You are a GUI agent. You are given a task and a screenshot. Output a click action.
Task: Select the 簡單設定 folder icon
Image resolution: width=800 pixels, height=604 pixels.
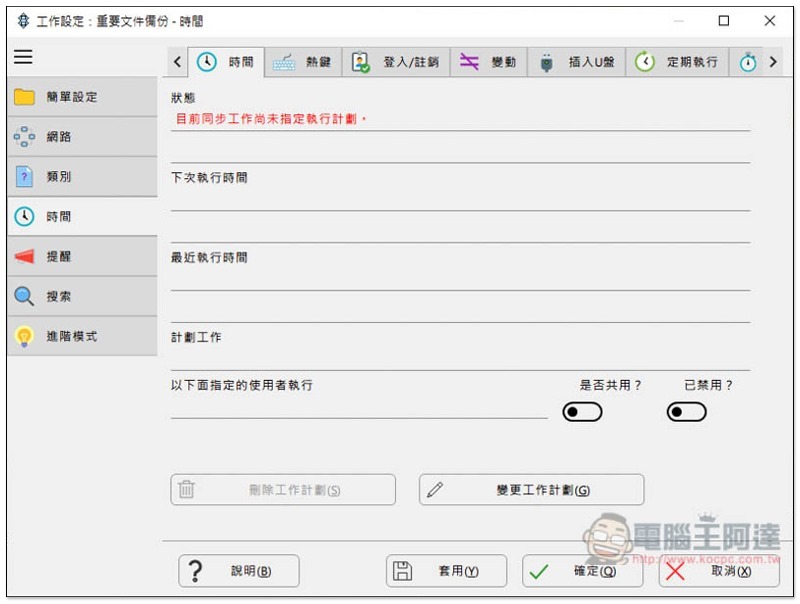point(24,96)
